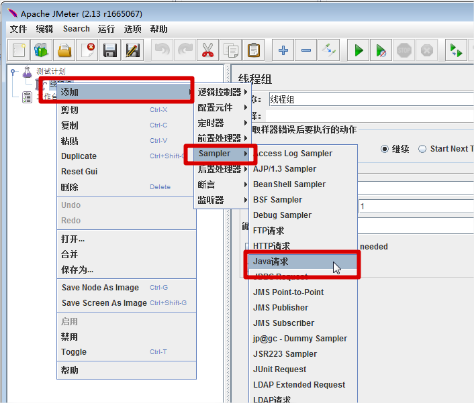The width and height of the screenshot is (474, 404).
Task: Expand the Sampler submenu
Action: pyautogui.click(x=222, y=153)
